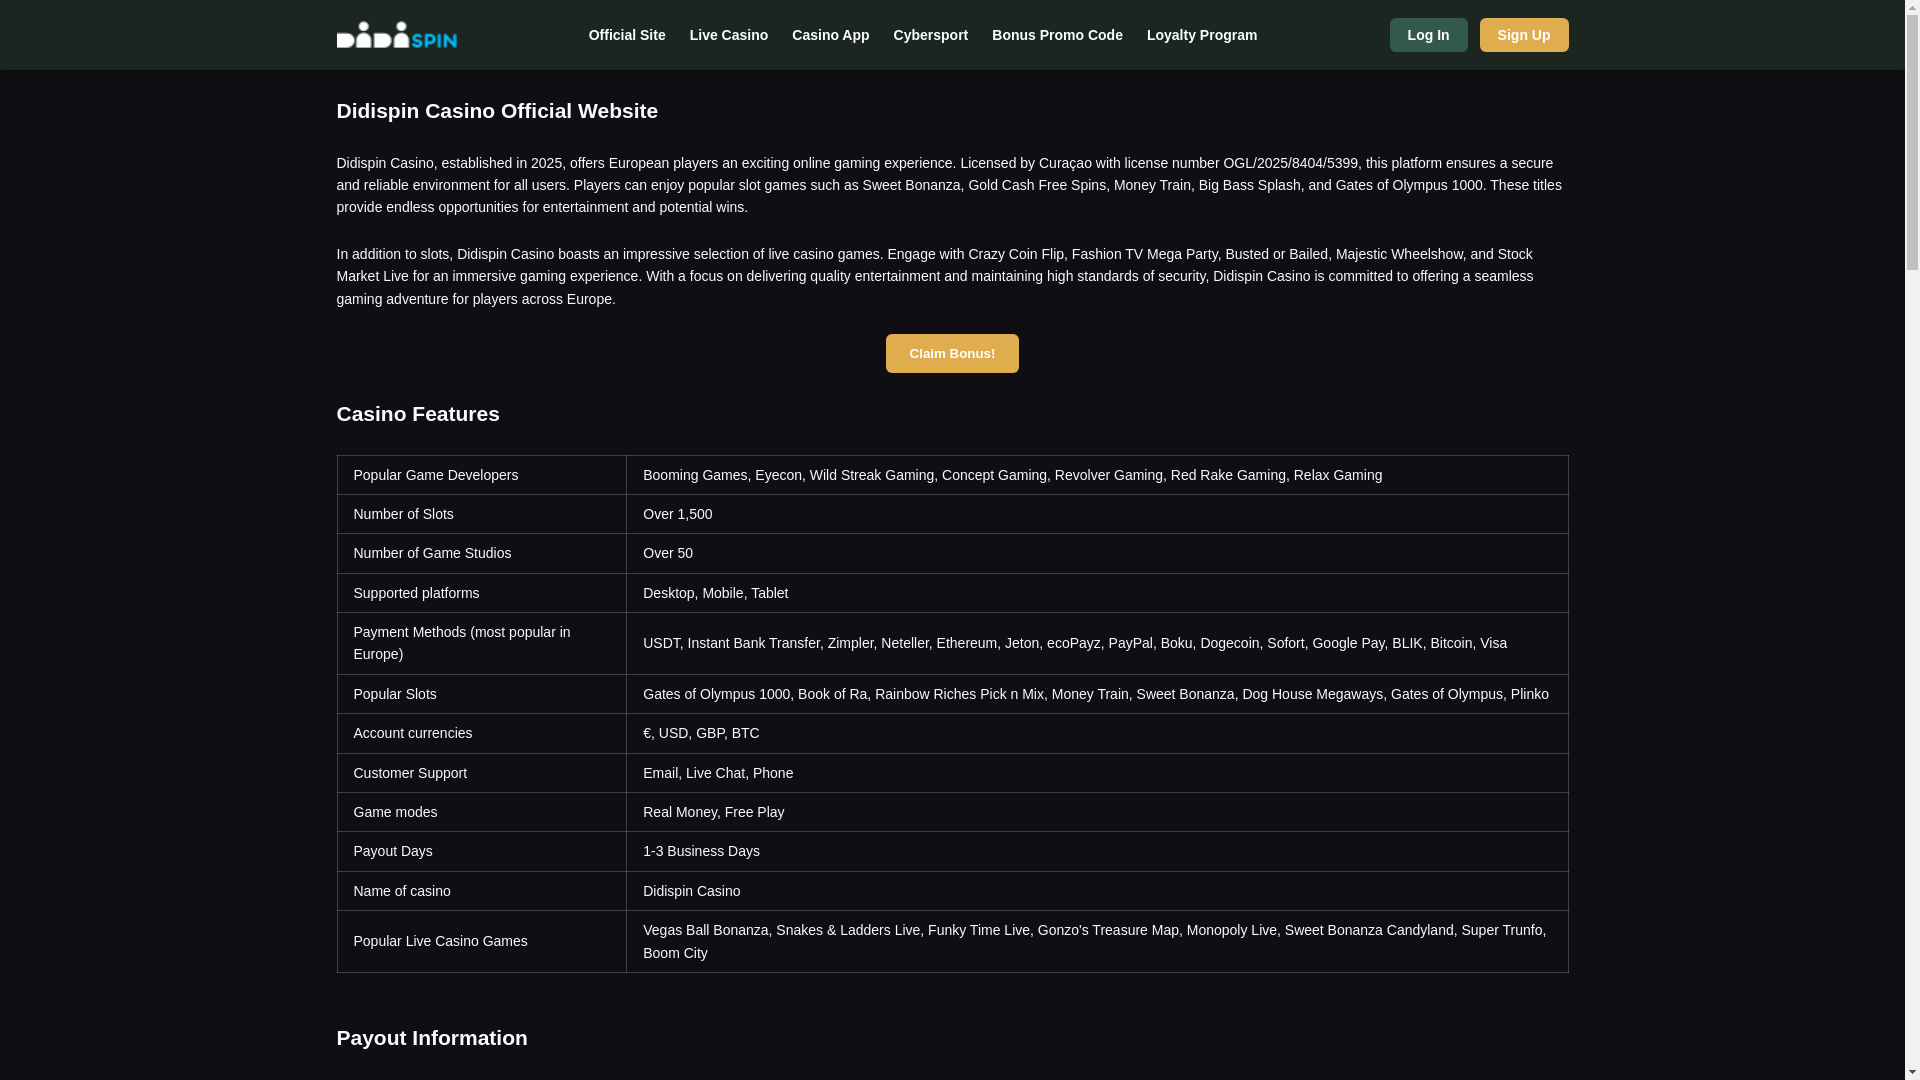Click the 'Didispin Casino' value cell
The width and height of the screenshot is (1920, 1080).
(x=1097, y=891)
